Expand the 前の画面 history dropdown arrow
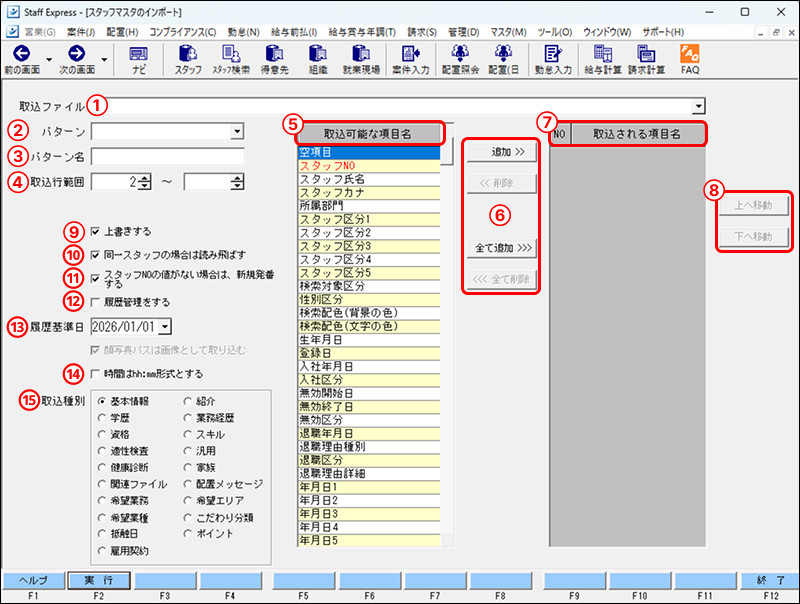The width and height of the screenshot is (800, 604). click(49, 60)
